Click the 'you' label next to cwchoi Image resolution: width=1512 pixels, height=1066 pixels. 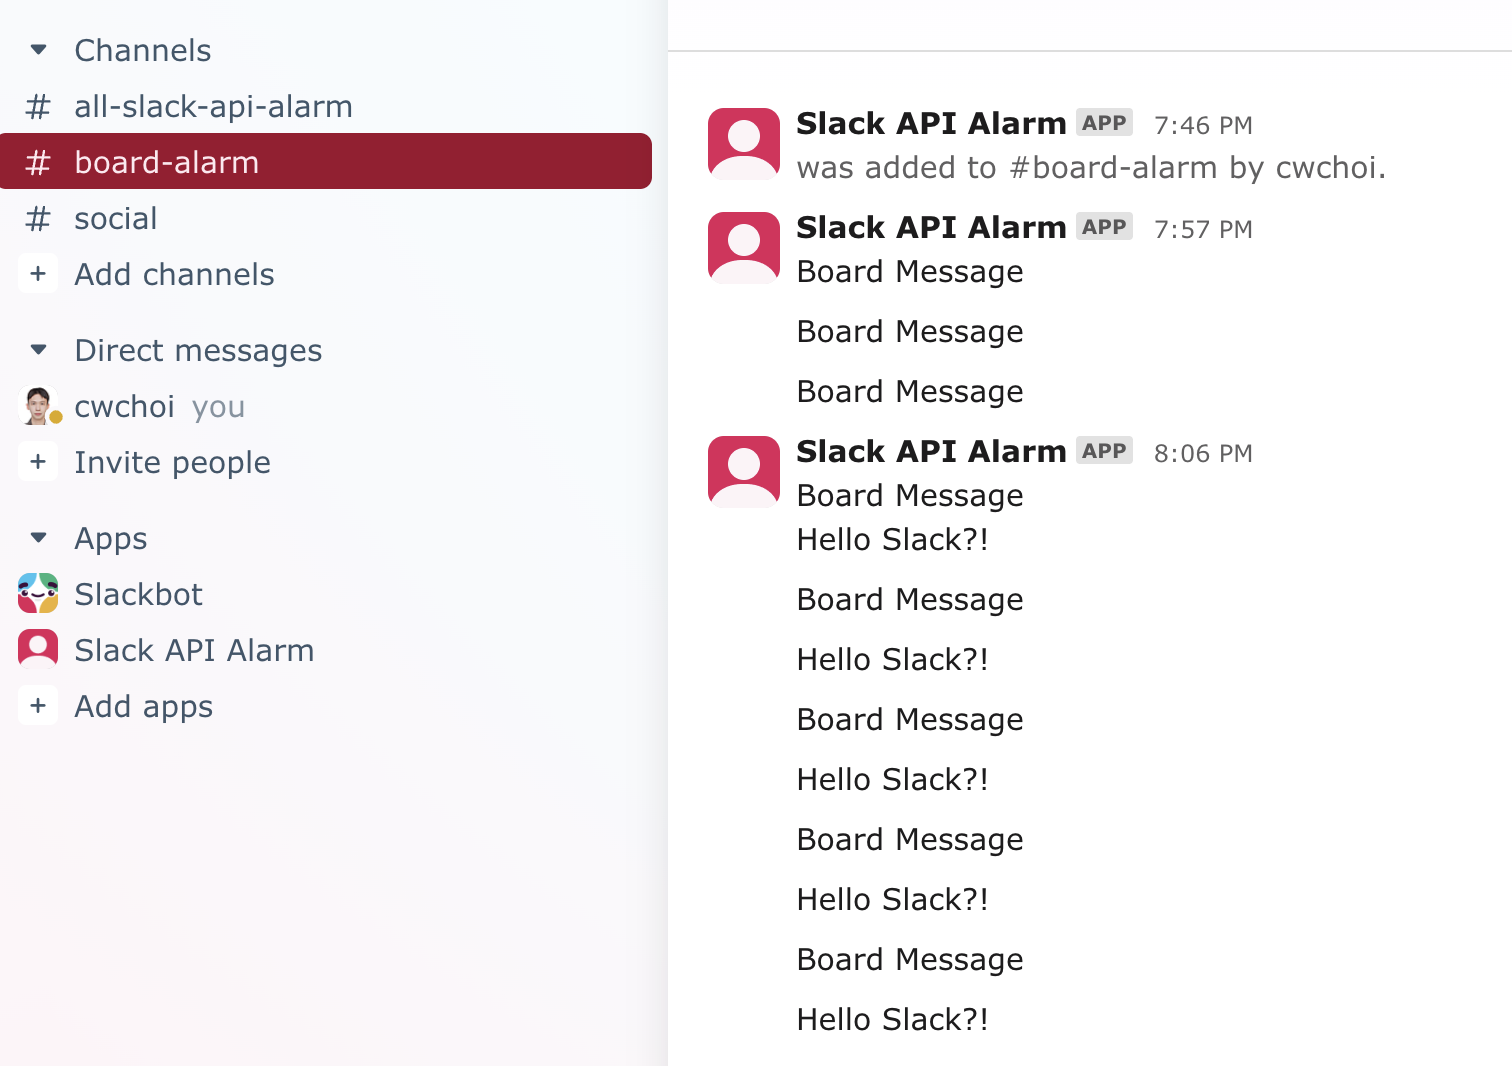[218, 408]
